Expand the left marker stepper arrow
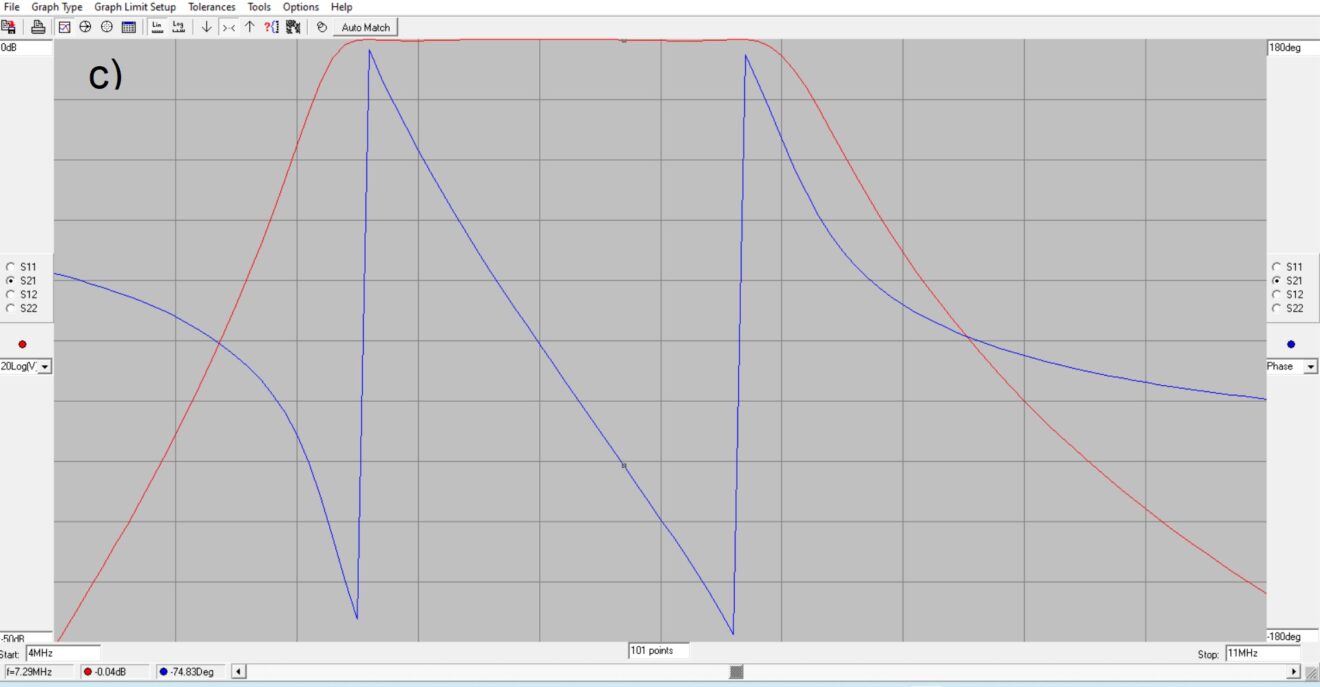The image size is (1320, 687). click(237, 671)
